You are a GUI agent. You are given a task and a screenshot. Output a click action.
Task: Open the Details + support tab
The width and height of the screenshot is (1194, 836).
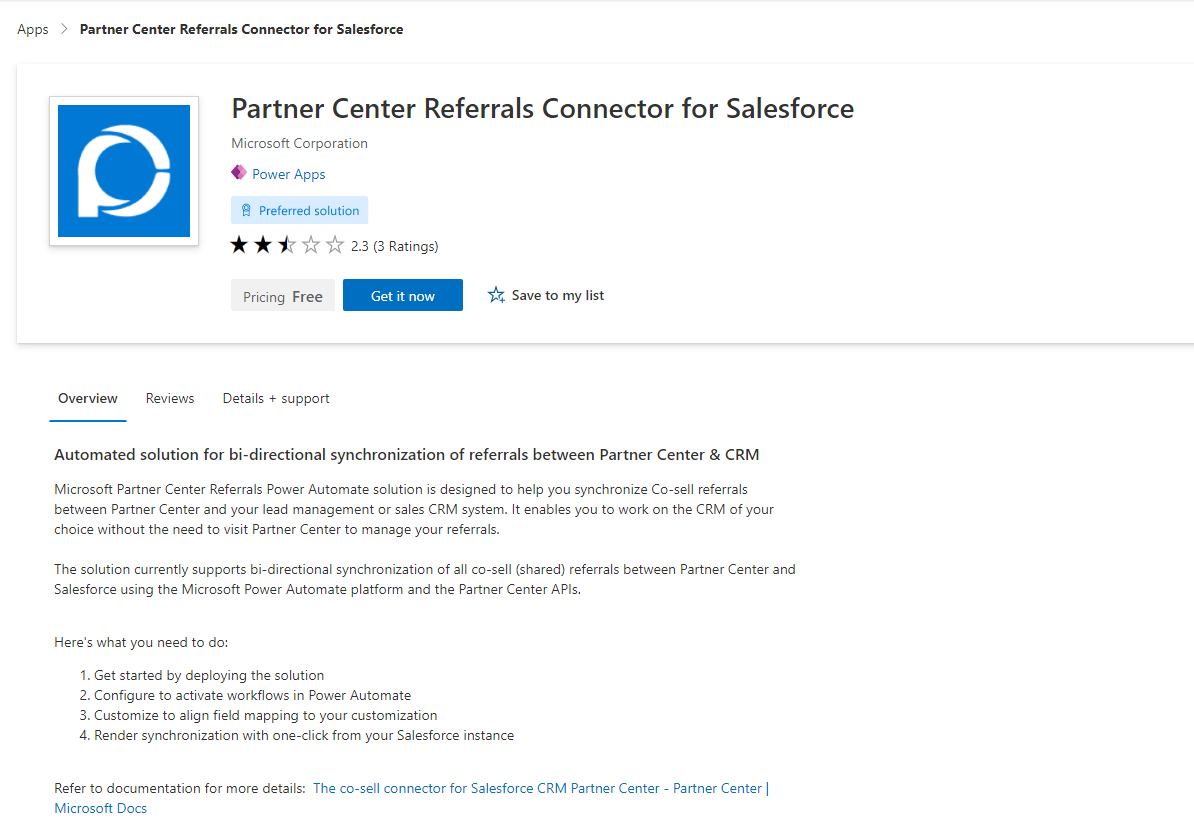pos(276,399)
